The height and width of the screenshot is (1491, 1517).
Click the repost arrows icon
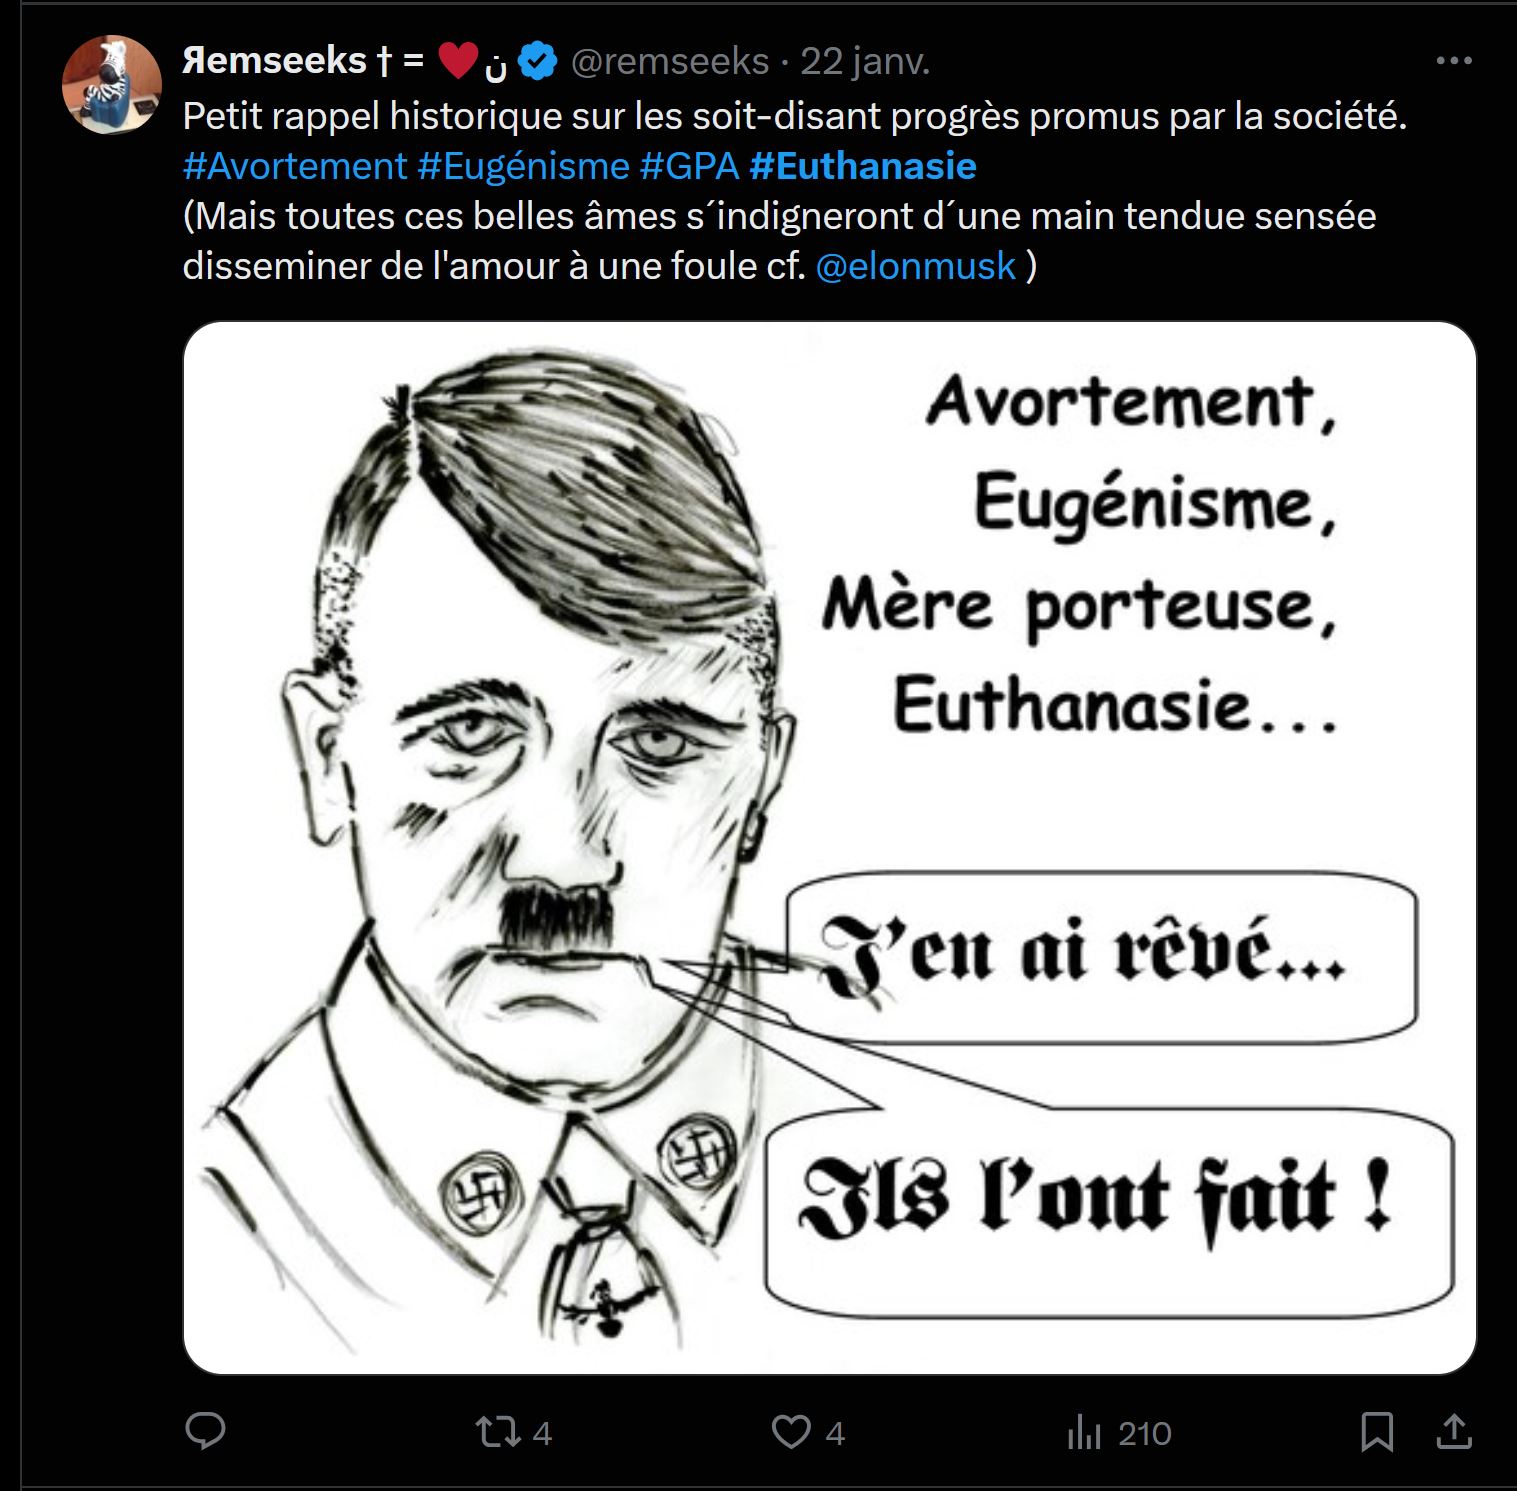click(498, 1433)
